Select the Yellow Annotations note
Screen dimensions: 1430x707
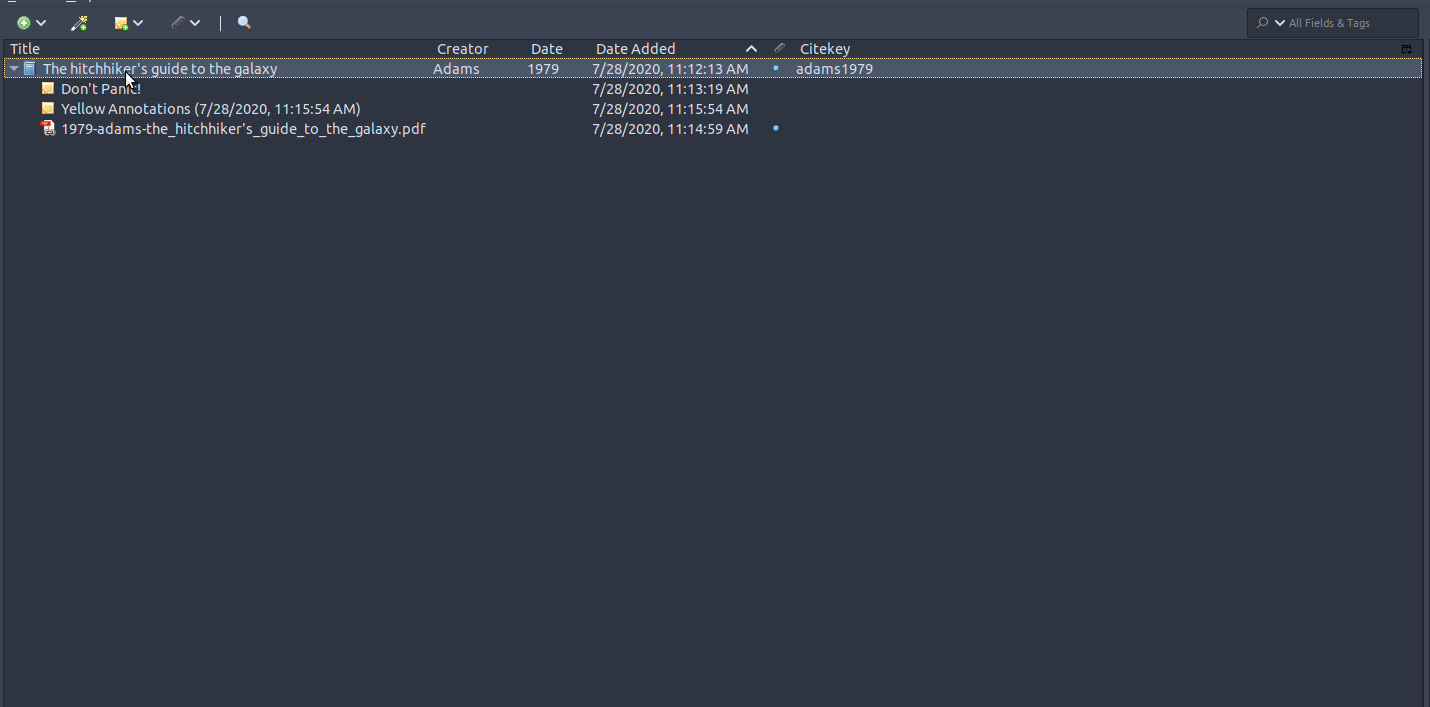pyautogui.click(x=211, y=109)
